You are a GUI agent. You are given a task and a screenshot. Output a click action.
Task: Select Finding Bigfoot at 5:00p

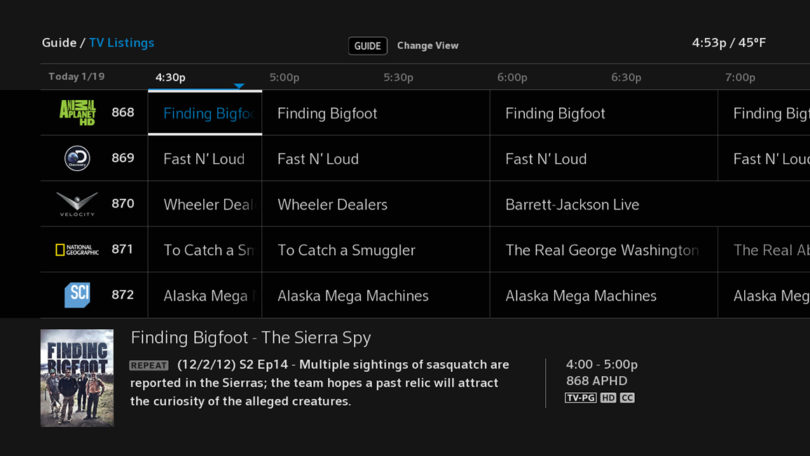(376, 113)
